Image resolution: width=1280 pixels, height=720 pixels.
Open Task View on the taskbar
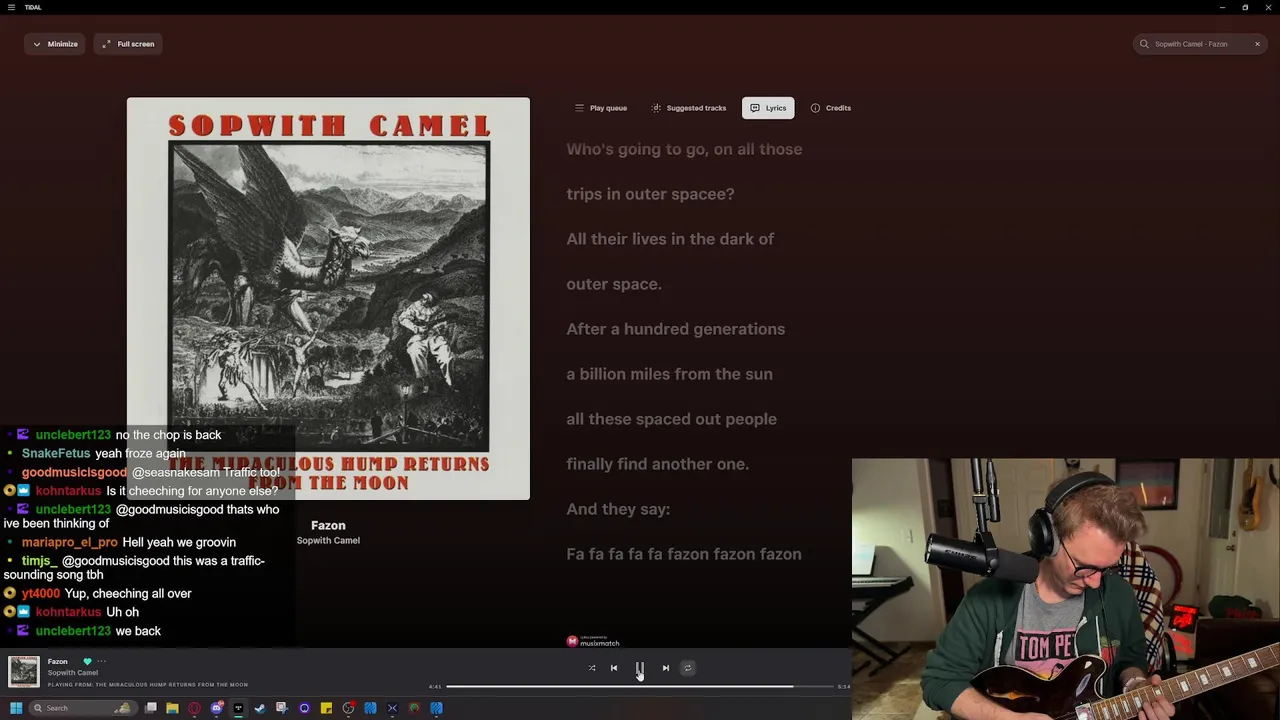[151, 708]
